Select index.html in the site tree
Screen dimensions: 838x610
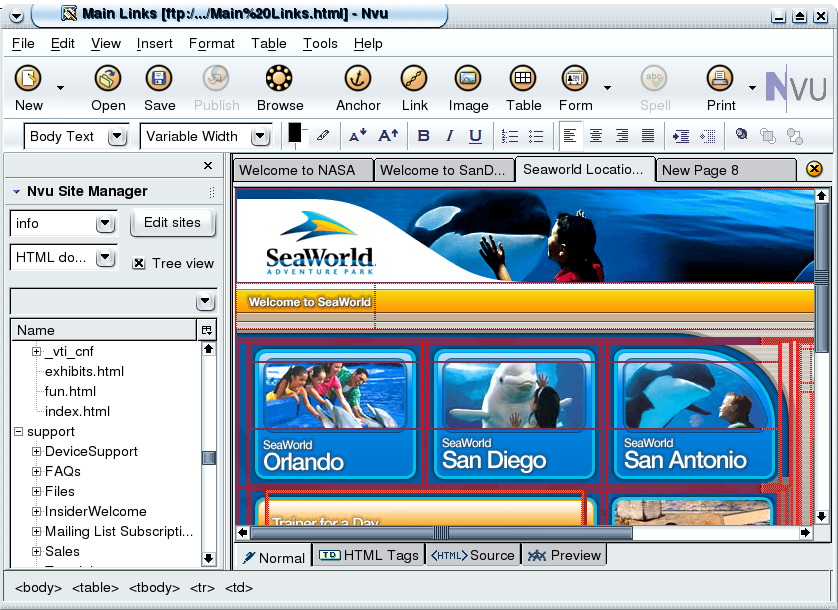[77, 411]
